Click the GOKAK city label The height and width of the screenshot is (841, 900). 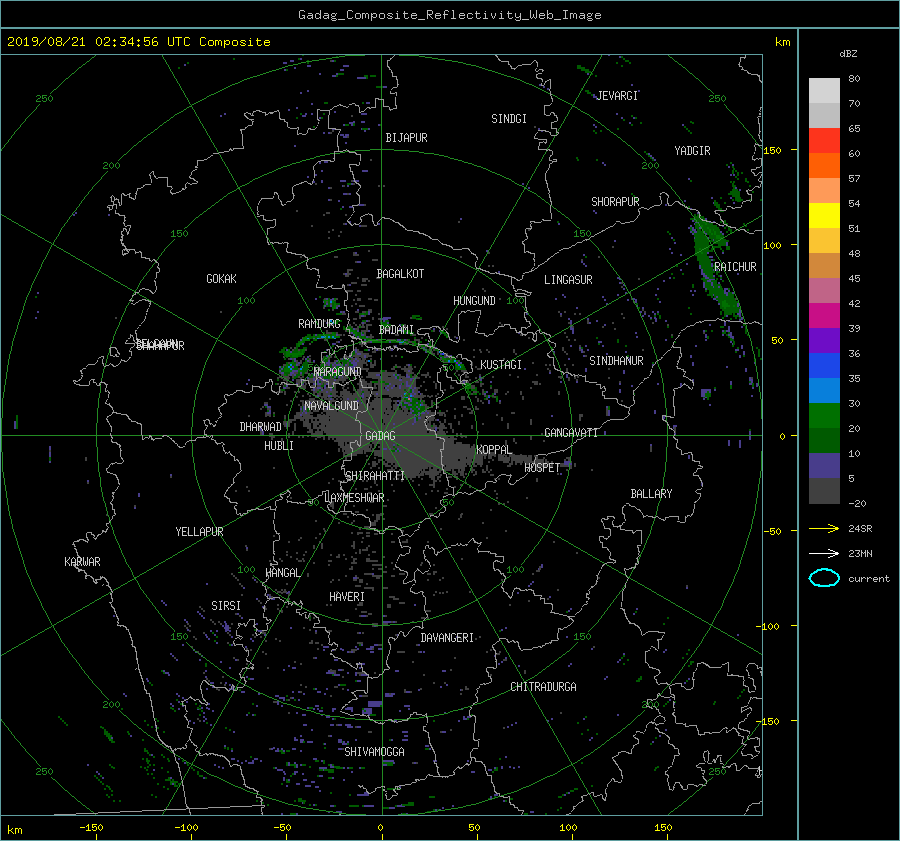click(222, 279)
